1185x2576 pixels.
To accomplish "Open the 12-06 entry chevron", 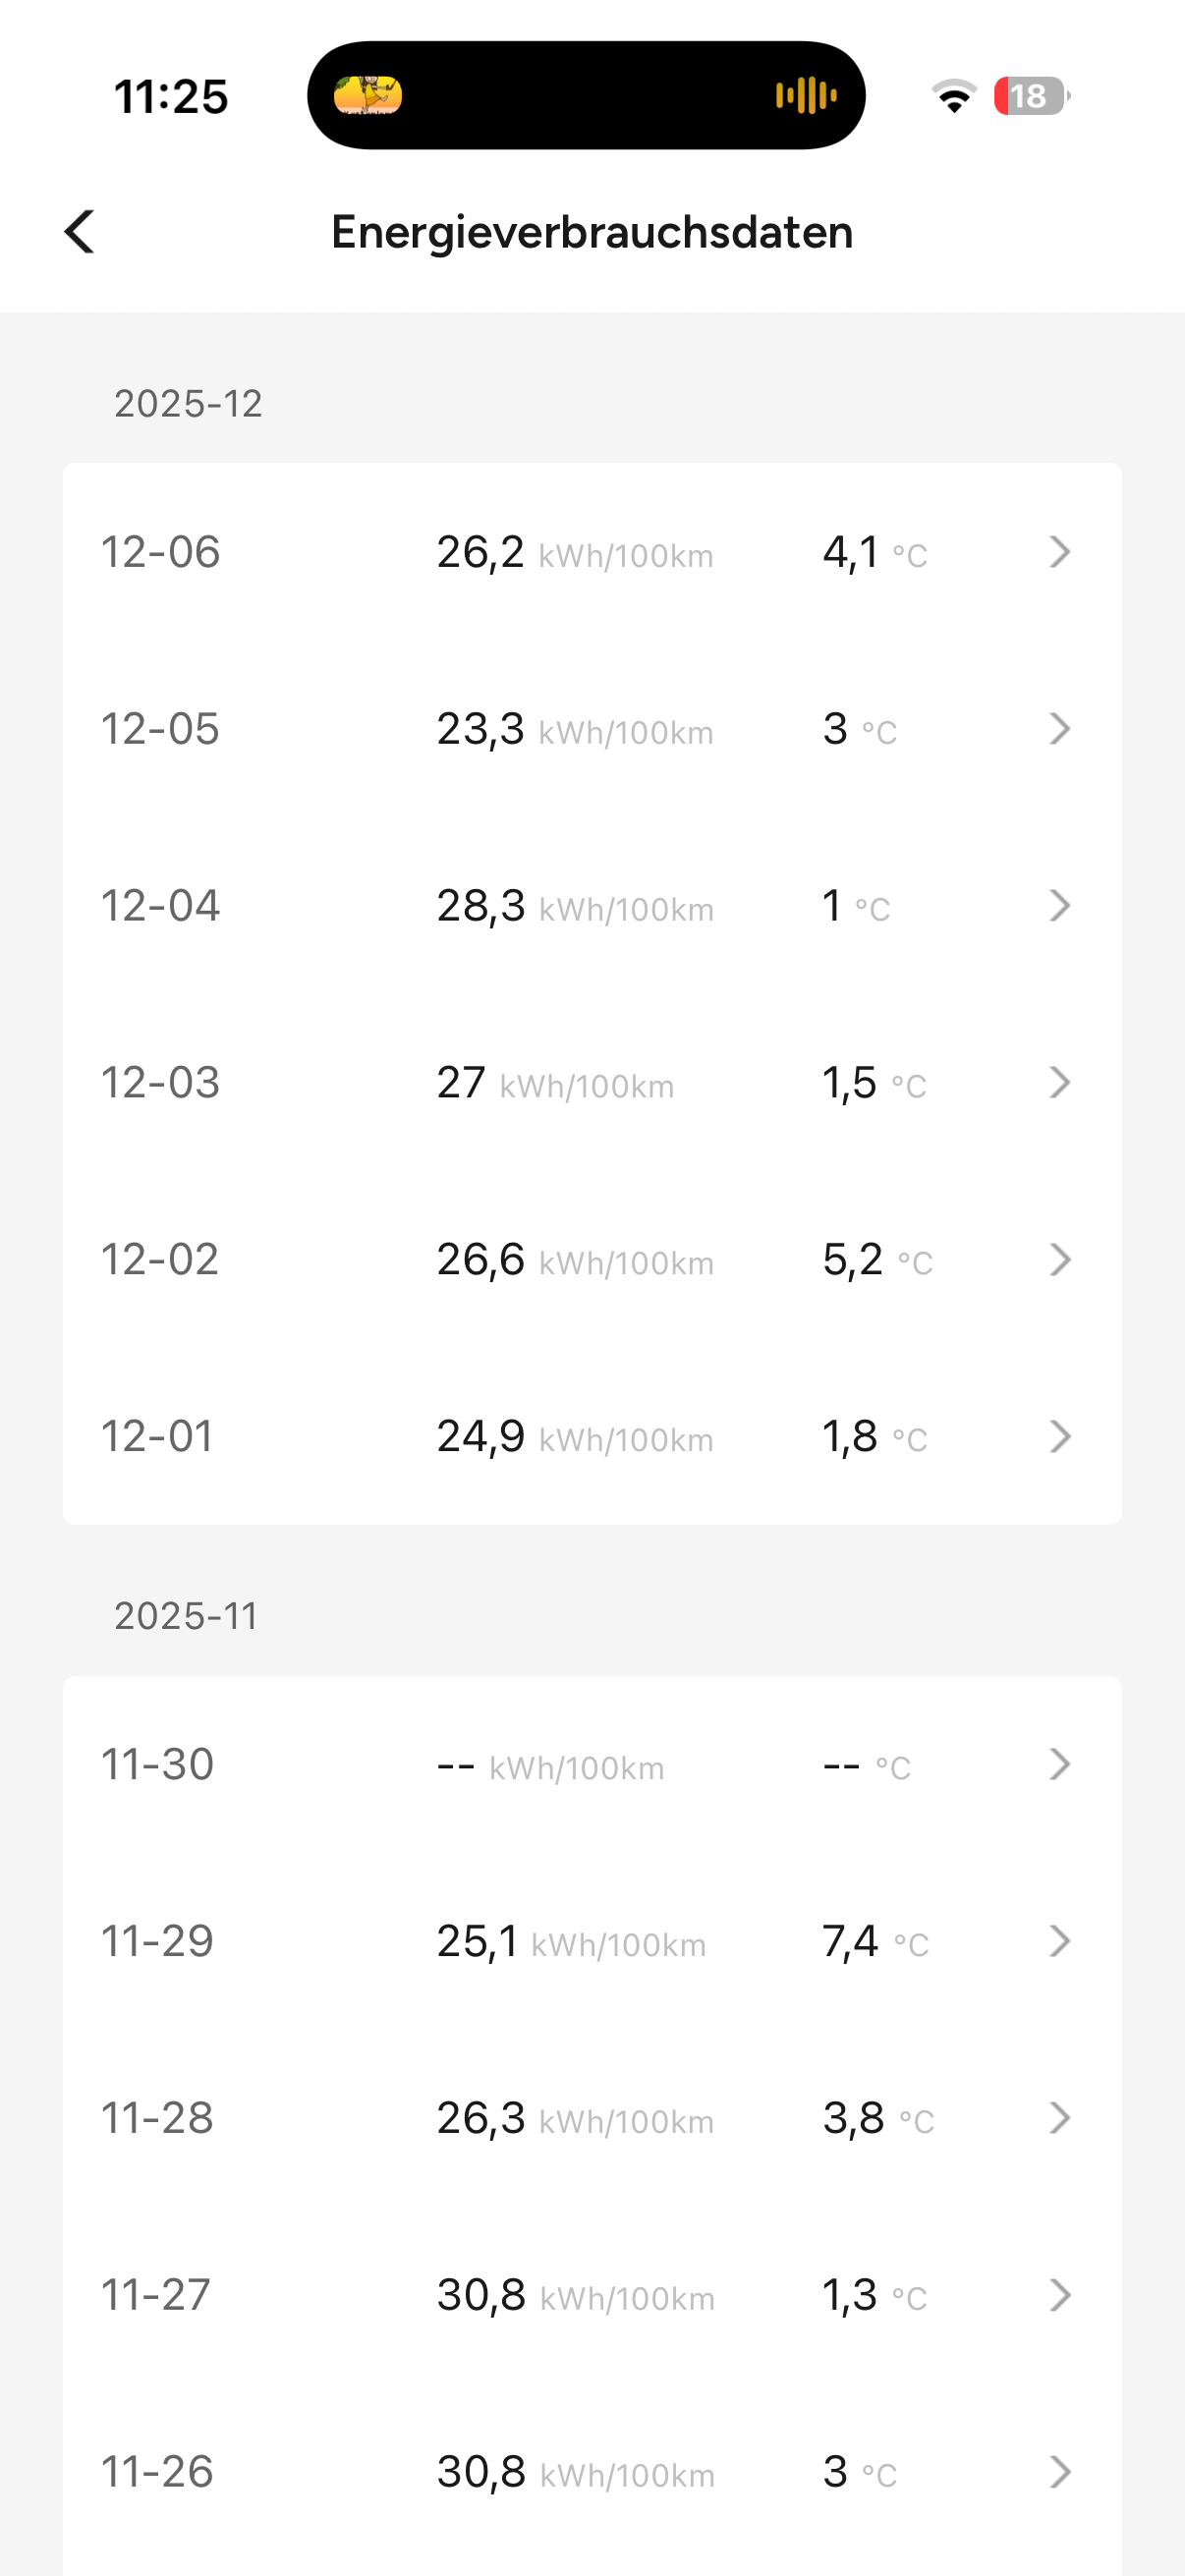I will 1060,552.
